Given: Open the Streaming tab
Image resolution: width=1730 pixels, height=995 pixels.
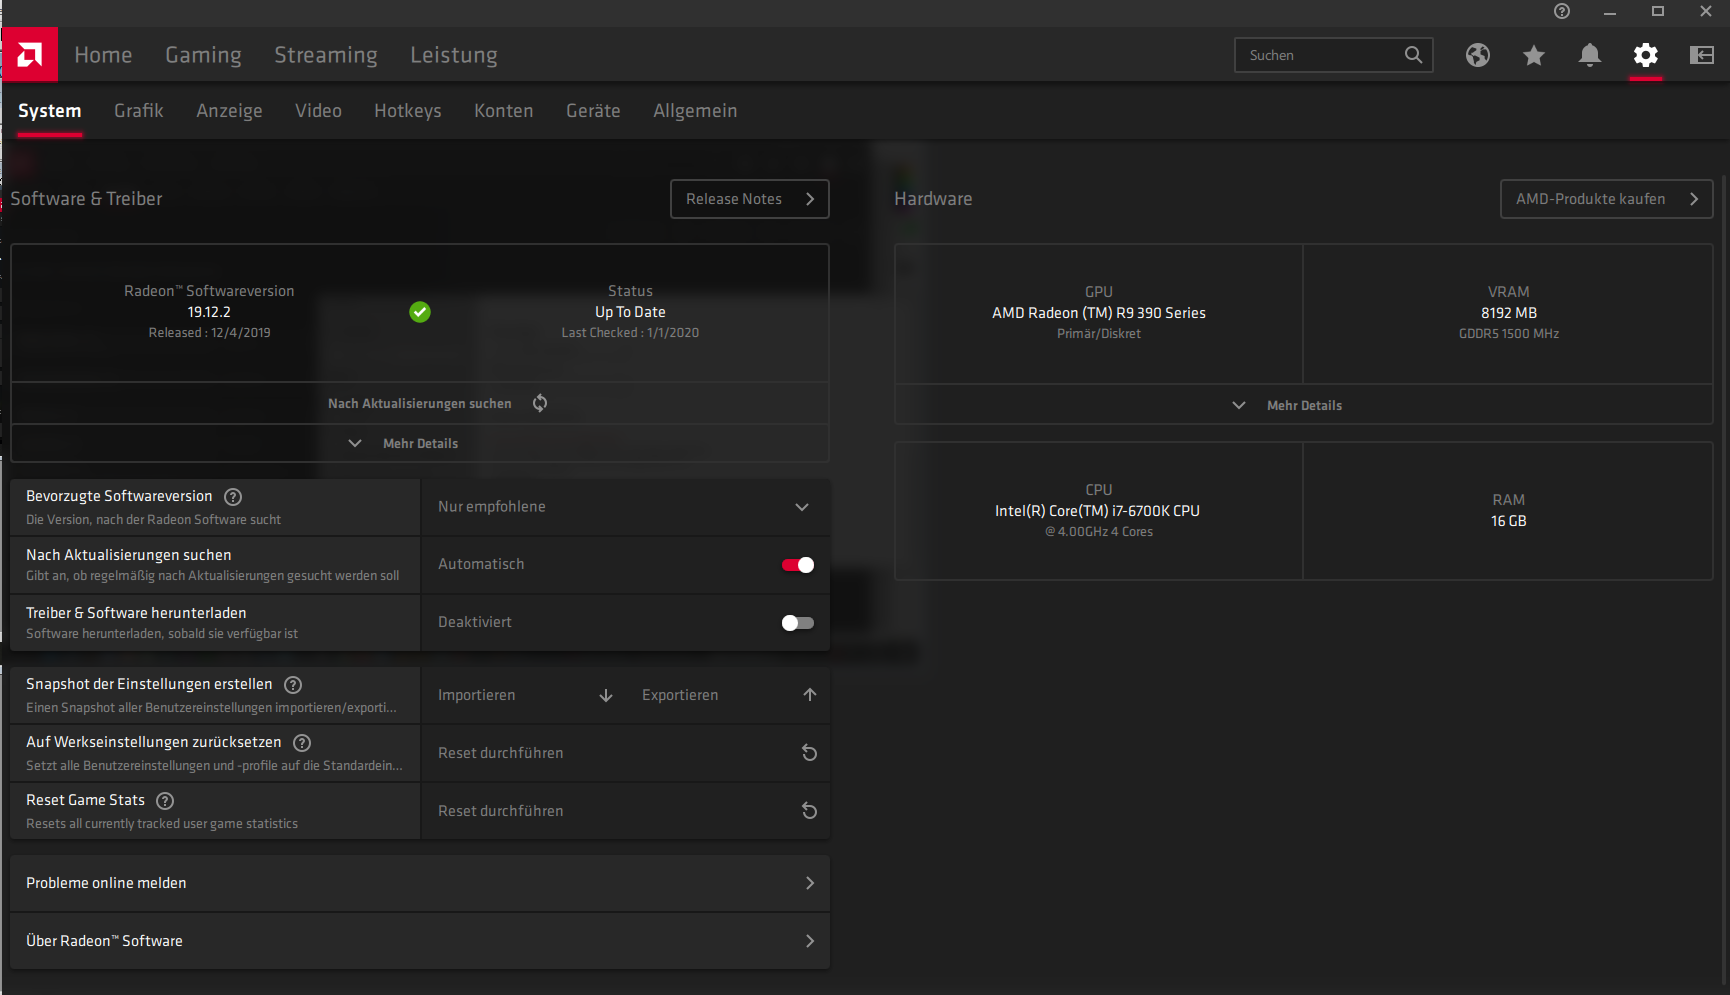Looking at the screenshot, I should [x=326, y=55].
